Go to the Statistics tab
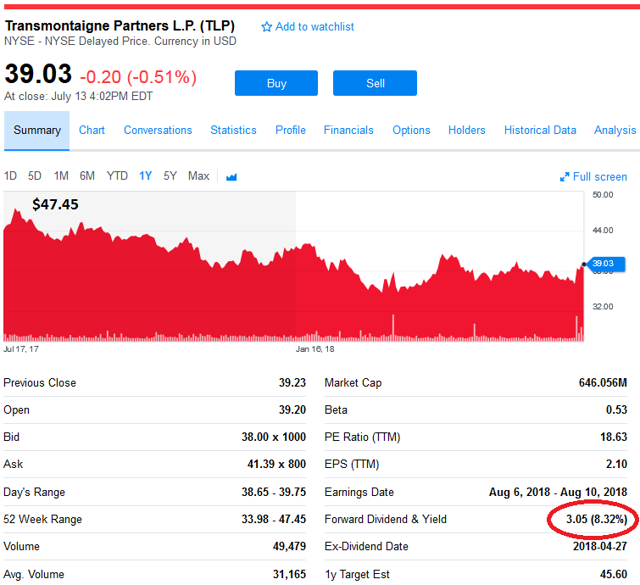Screen dimensions: 640x585 tap(233, 130)
